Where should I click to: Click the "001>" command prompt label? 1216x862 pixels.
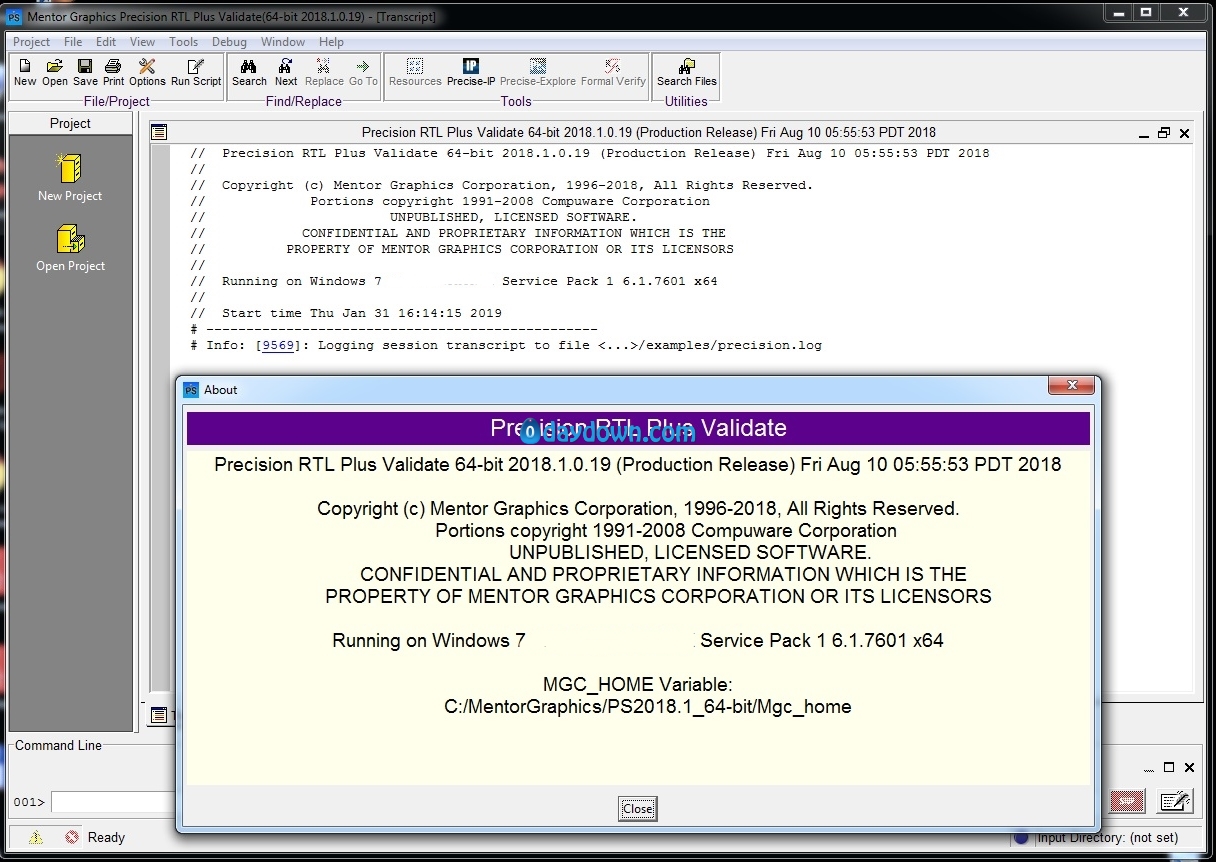29,802
